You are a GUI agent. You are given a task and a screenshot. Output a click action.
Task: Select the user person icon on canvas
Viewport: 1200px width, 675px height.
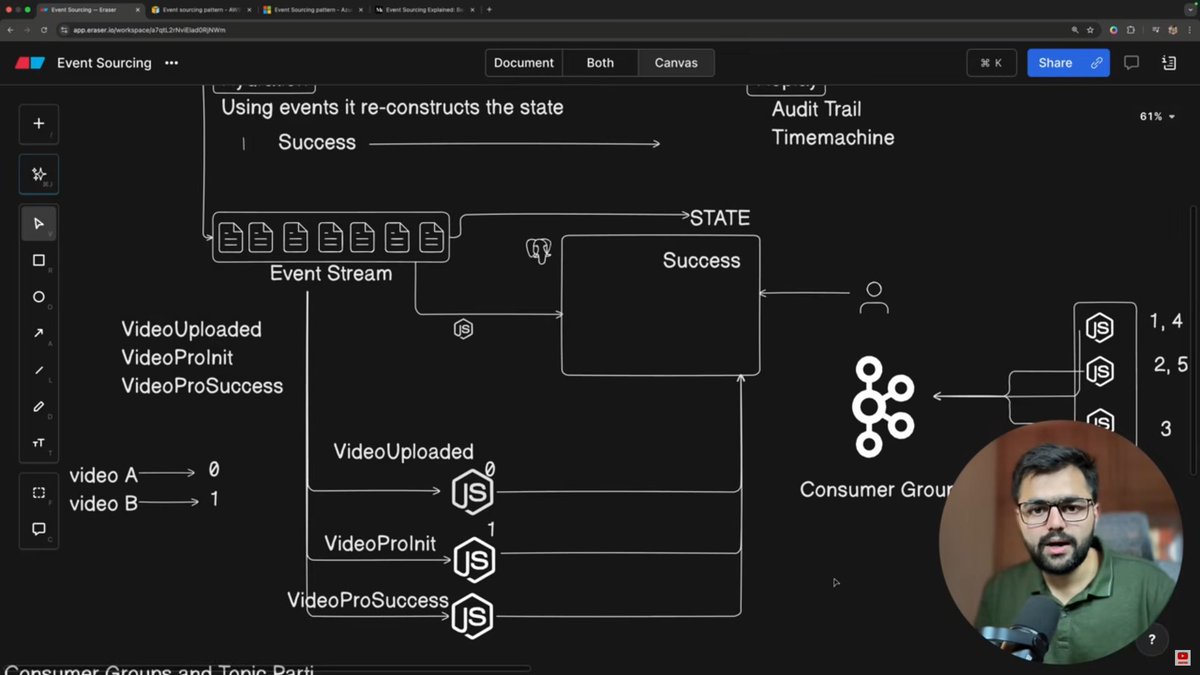click(874, 297)
